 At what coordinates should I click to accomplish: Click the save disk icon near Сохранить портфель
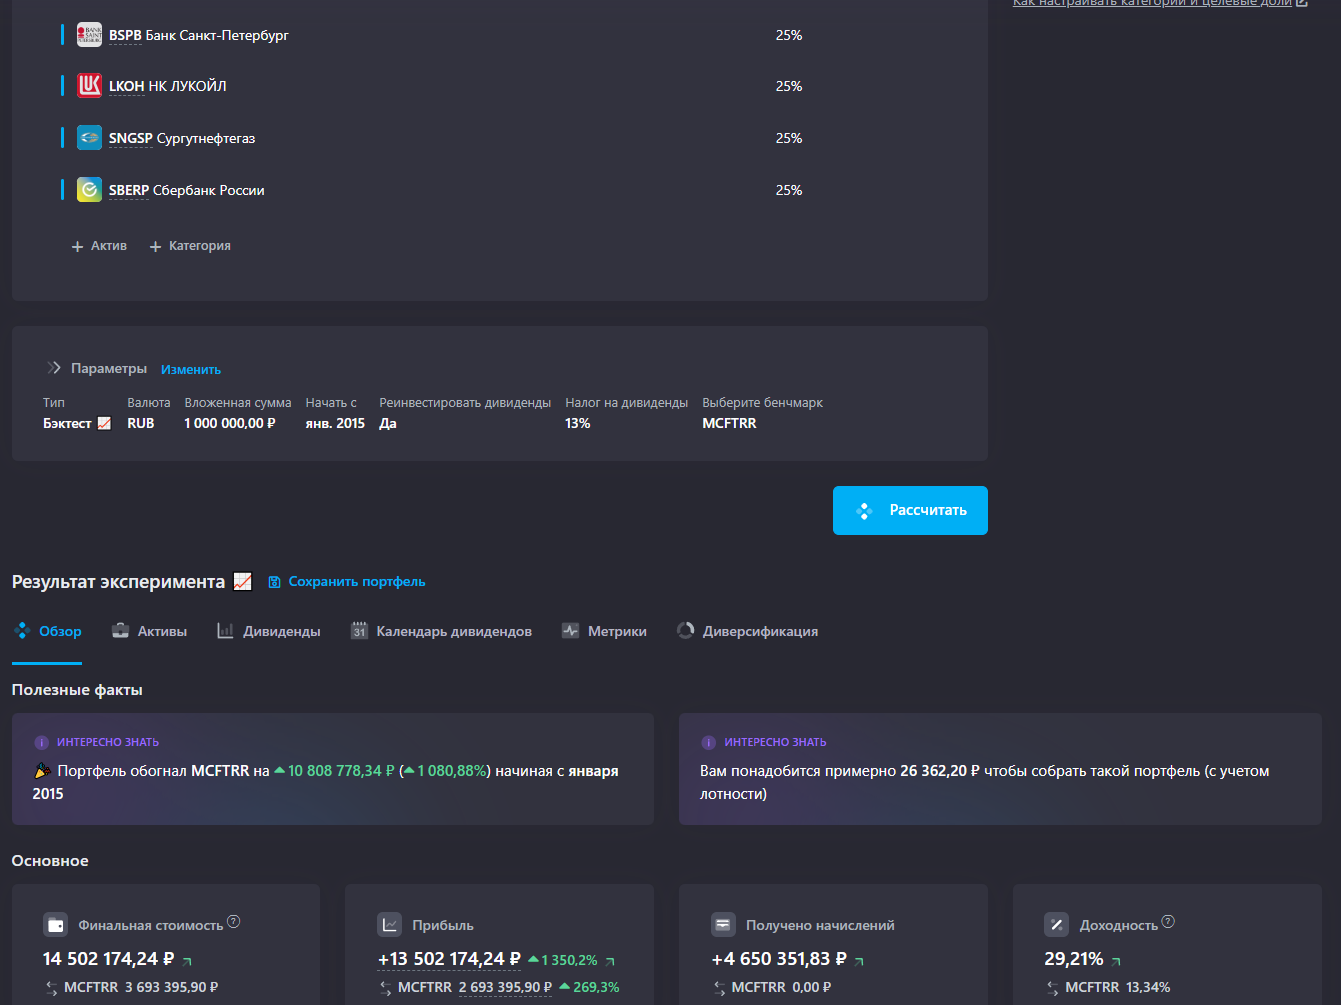coord(274,582)
